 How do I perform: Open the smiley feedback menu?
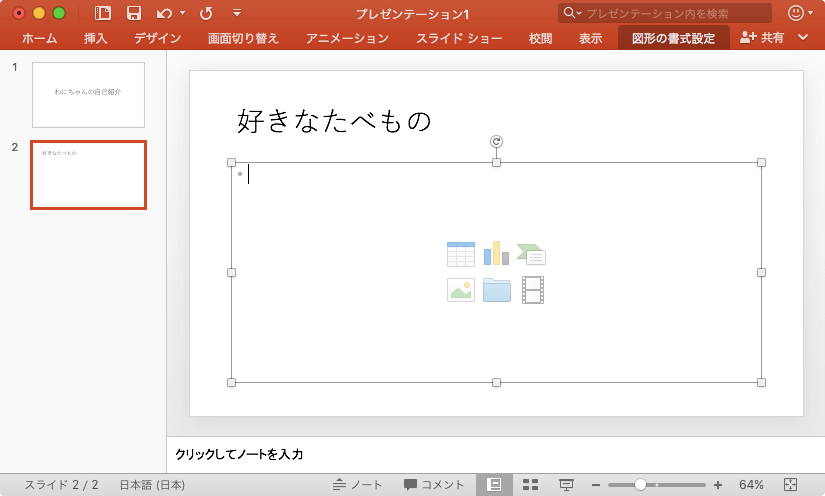800,13
